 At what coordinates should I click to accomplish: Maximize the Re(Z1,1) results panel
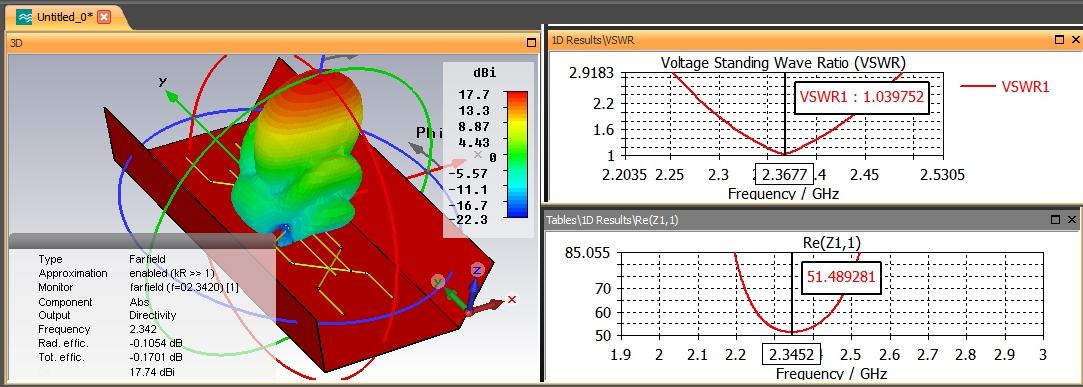tap(1055, 220)
